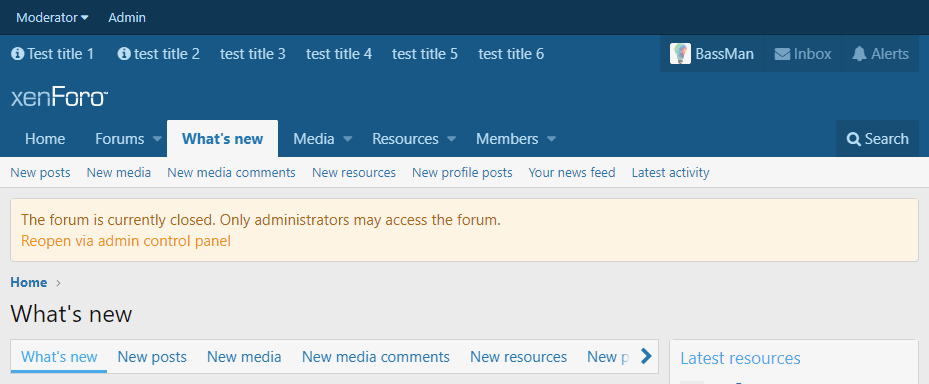929x384 pixels.
Task: Open the Forums navigation tab
Action: click(x=120, y=139)
